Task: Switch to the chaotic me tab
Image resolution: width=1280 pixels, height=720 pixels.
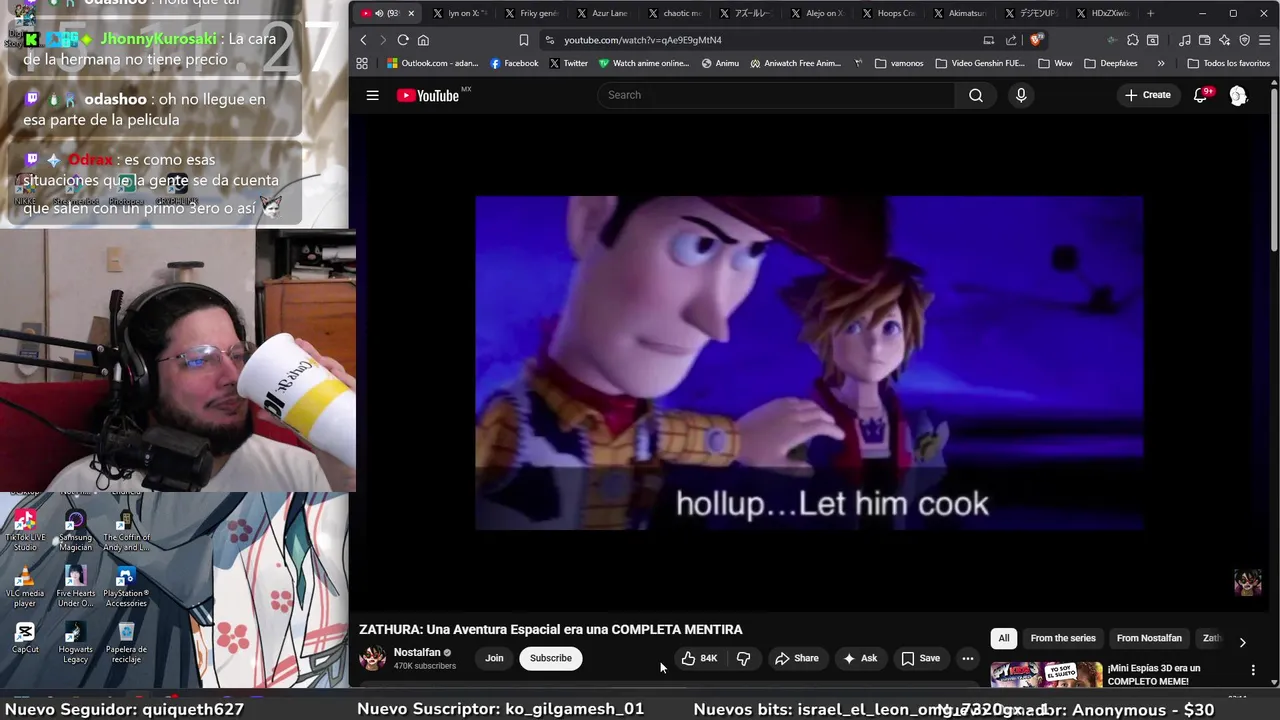Action: (x=675, y=13)
